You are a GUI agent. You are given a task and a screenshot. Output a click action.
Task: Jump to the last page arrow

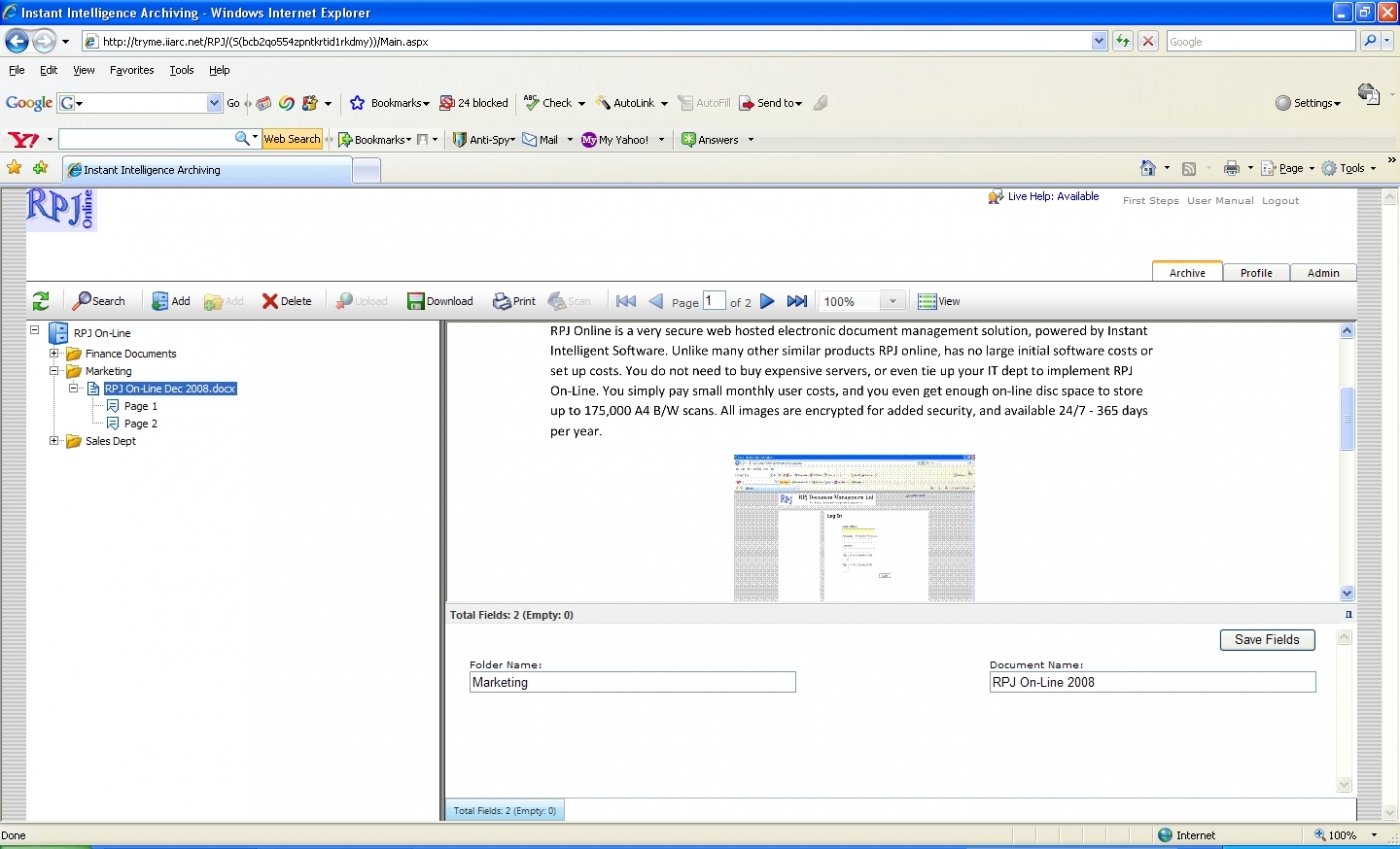coord(797,301)
